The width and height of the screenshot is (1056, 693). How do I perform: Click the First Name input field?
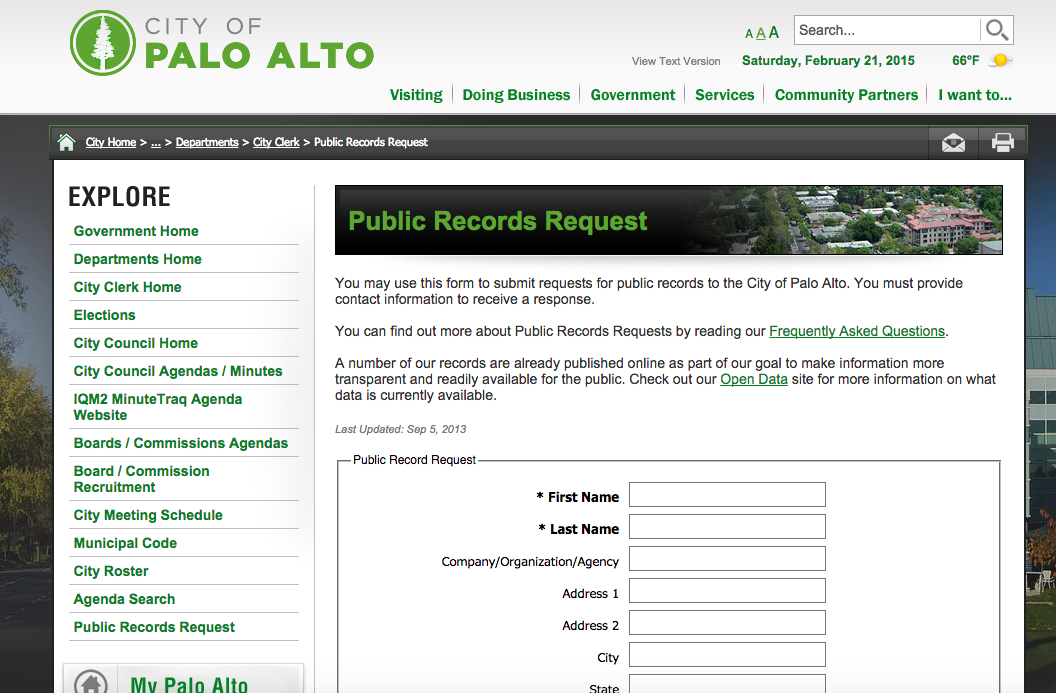click(727, 494)
